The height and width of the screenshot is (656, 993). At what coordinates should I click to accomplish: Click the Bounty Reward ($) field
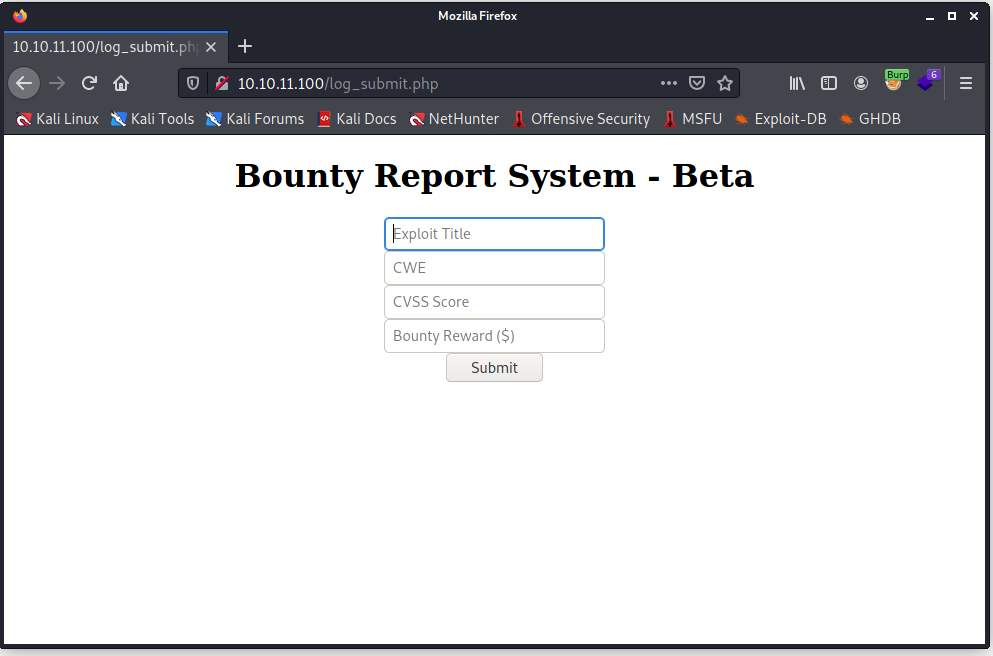[x=494, y=336]
